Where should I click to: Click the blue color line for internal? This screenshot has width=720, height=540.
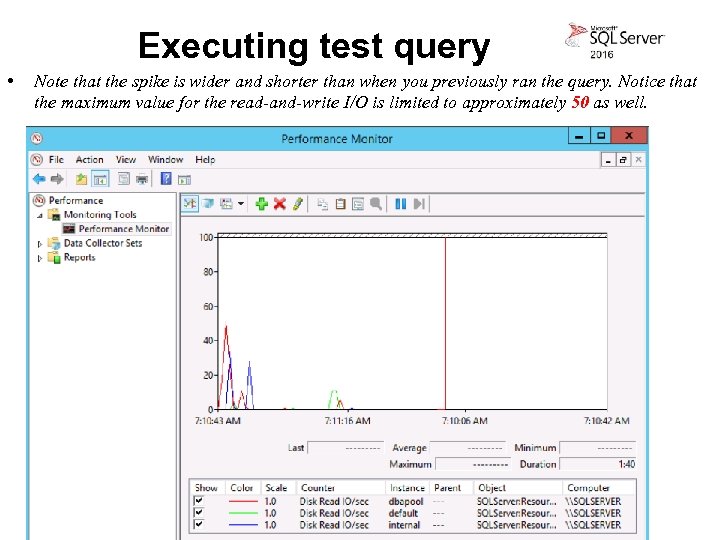coord(243,525)
